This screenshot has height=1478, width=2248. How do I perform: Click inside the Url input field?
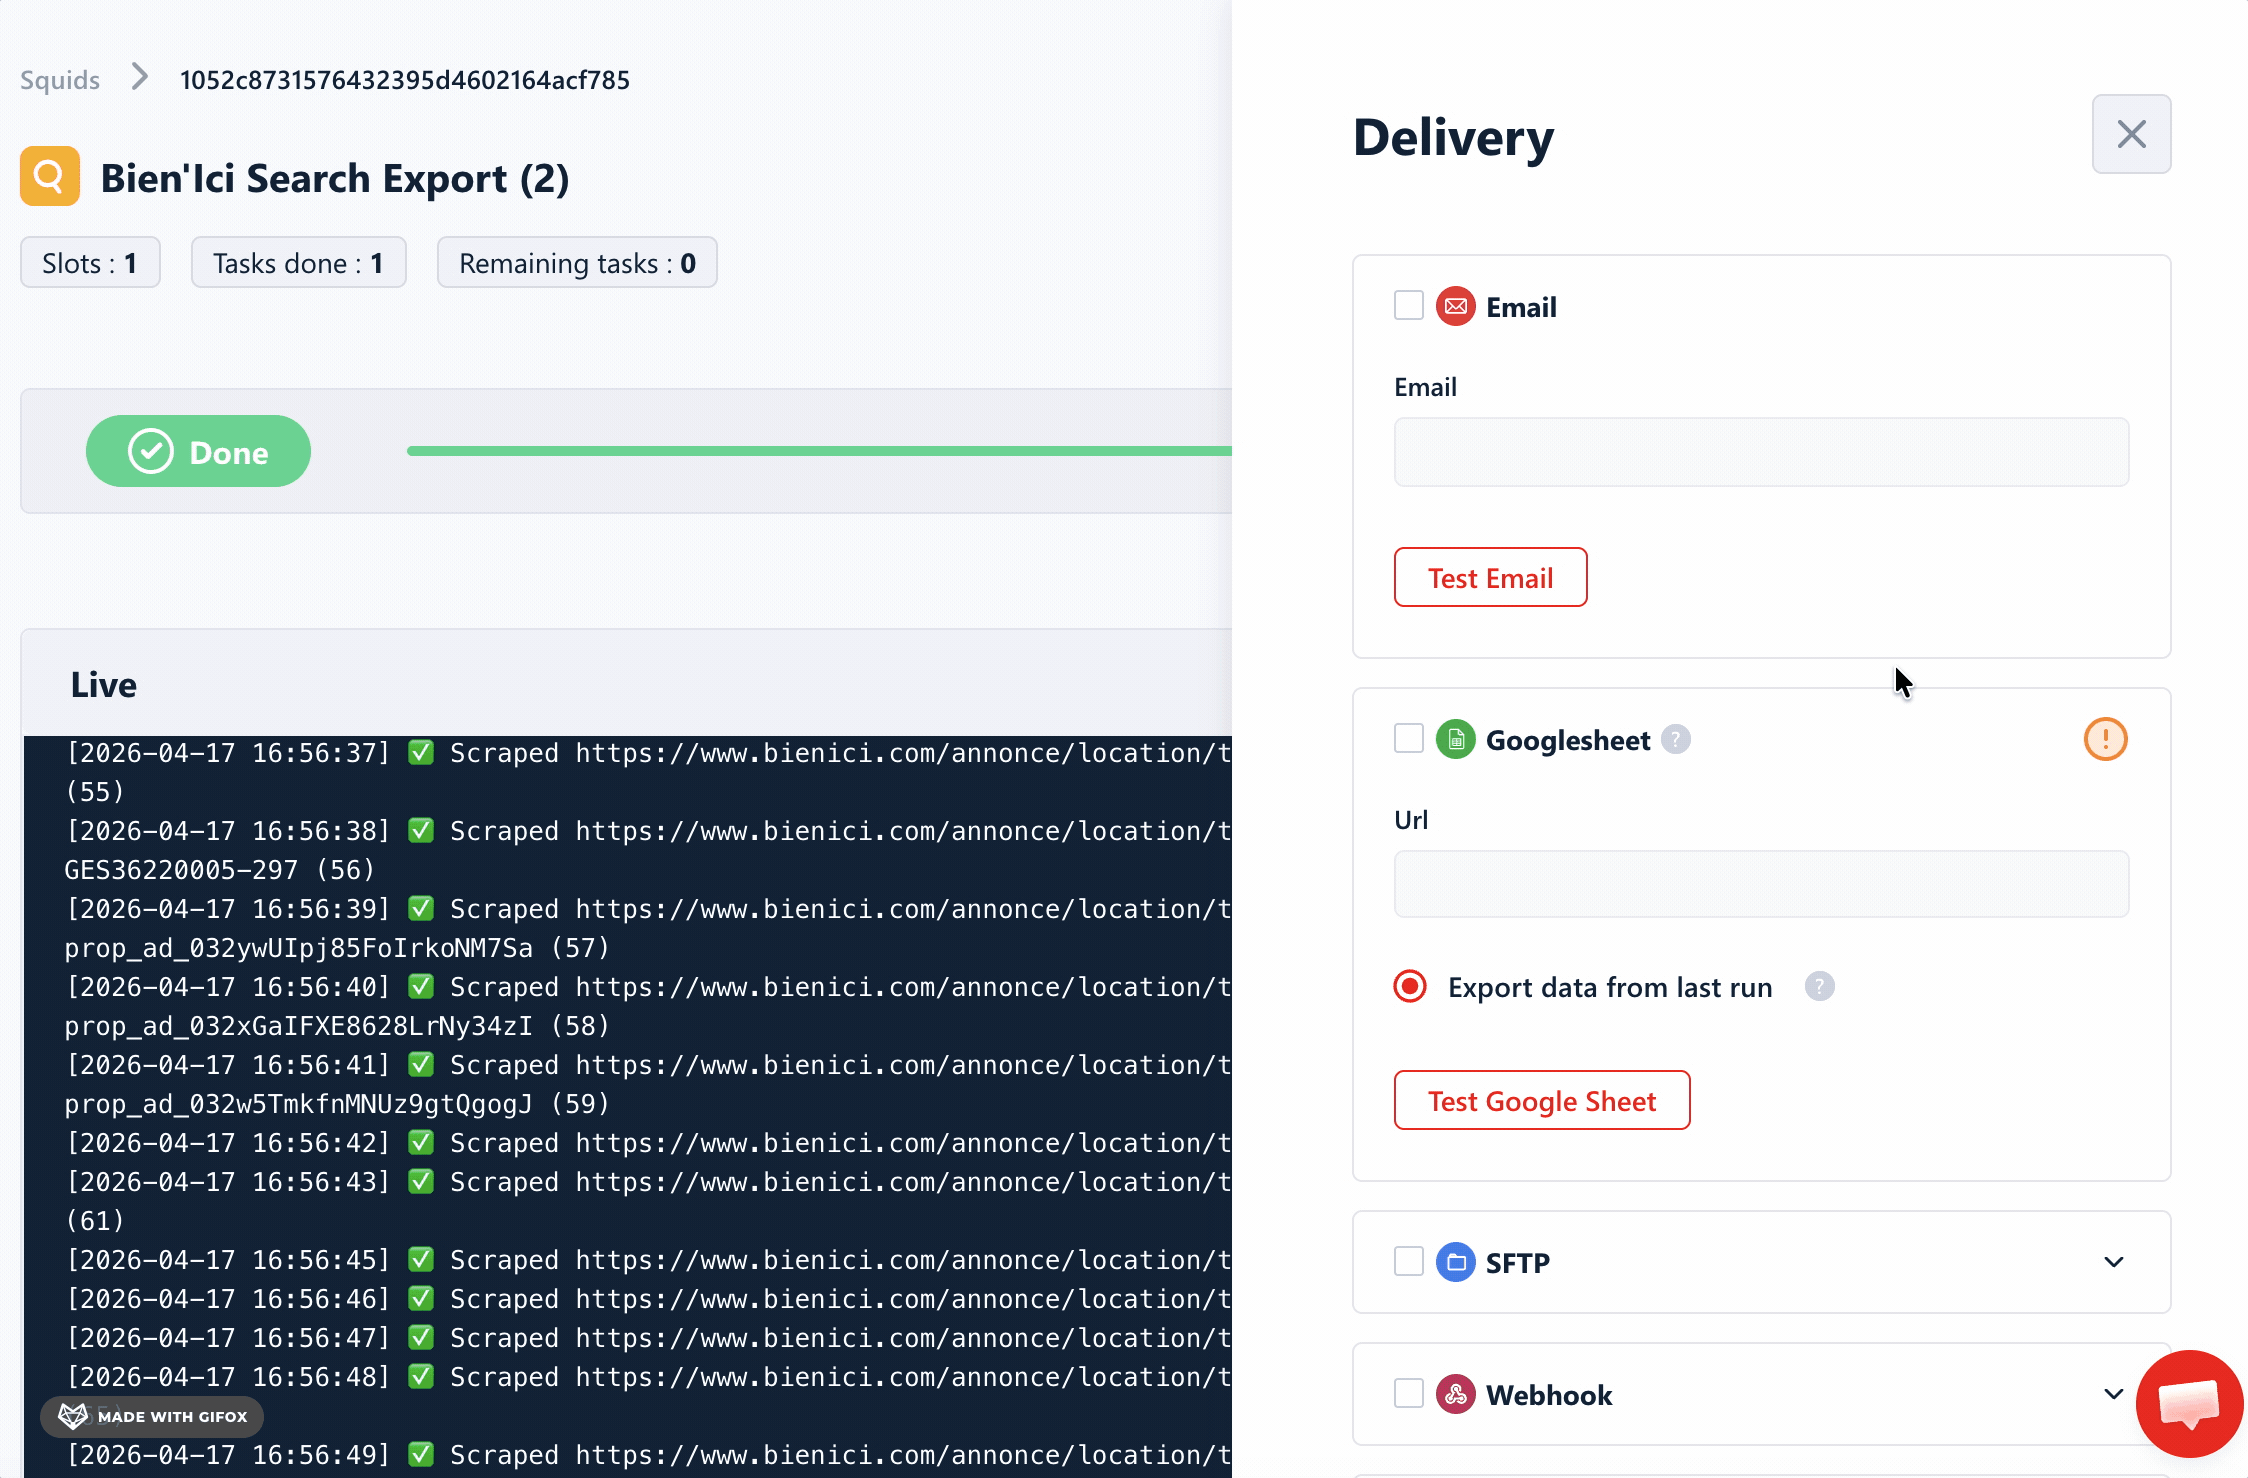click(x=1760, y=884)
